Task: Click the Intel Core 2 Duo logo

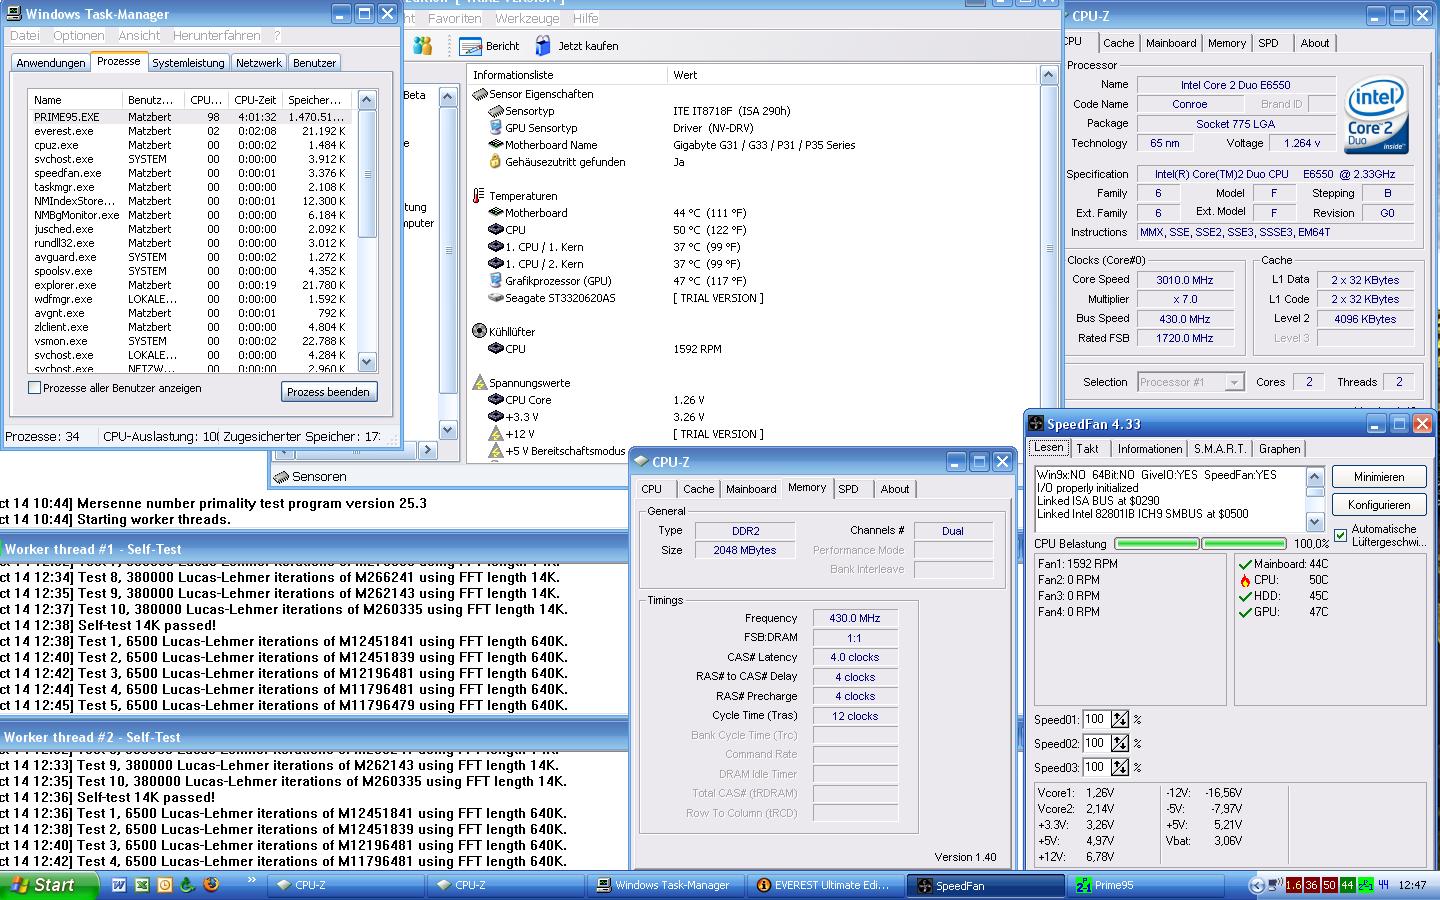Action: pyautogui.click(x=1377, y=115)
